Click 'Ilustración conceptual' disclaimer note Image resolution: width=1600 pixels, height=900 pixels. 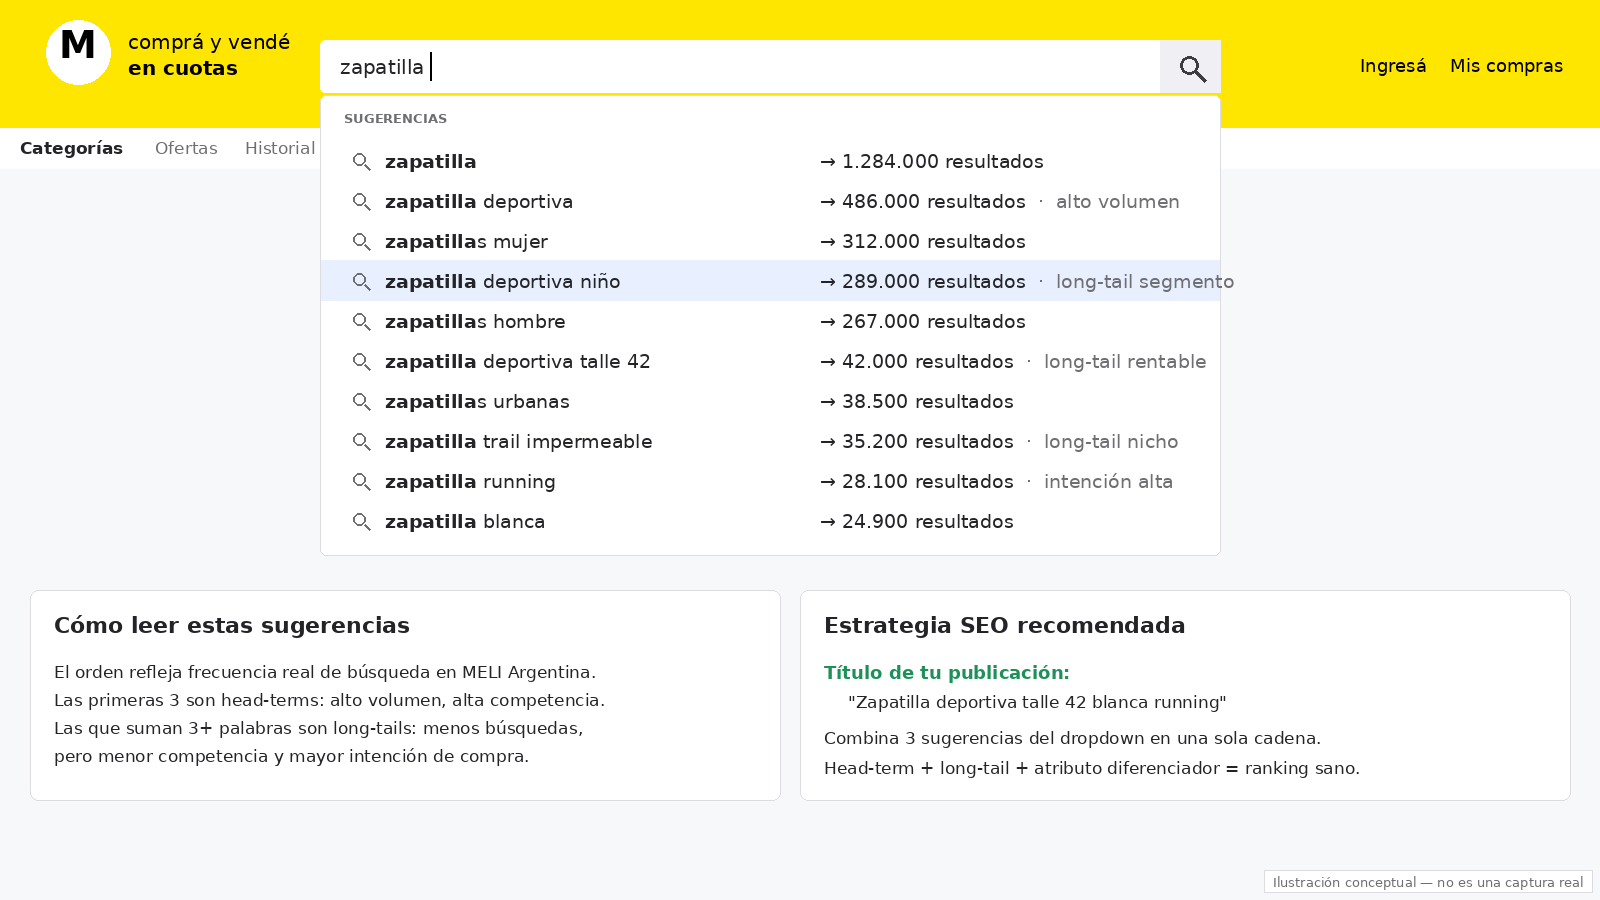click(x=1428, y=882)
